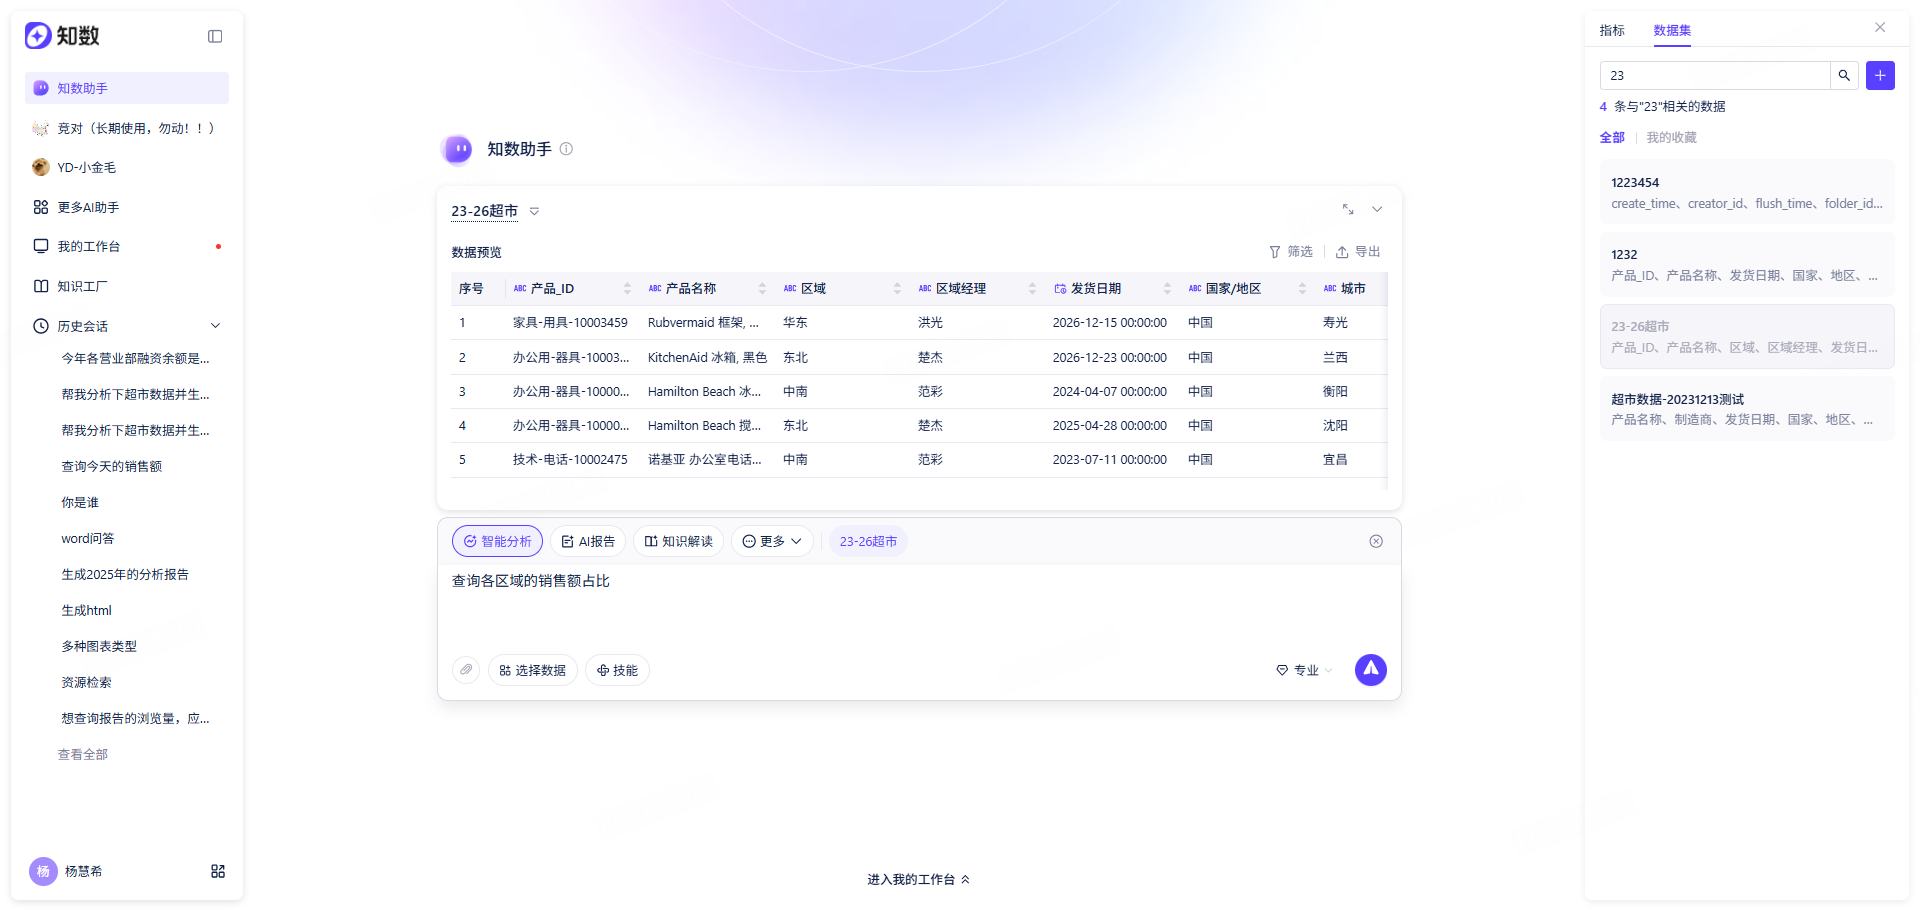1920x910 pixels.
Task: Open the 更多 dropdown menu
Action: pos(772,541)
